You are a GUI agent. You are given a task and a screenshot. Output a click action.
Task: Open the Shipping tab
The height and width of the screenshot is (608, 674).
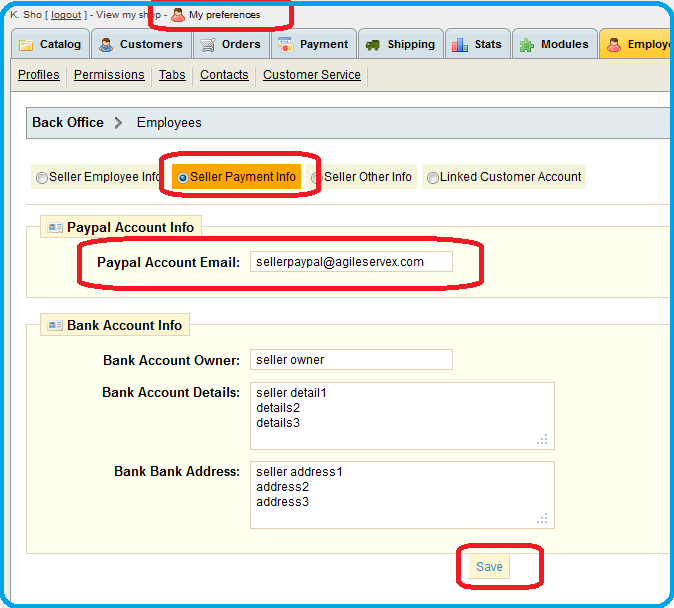(x=401, y=44)
